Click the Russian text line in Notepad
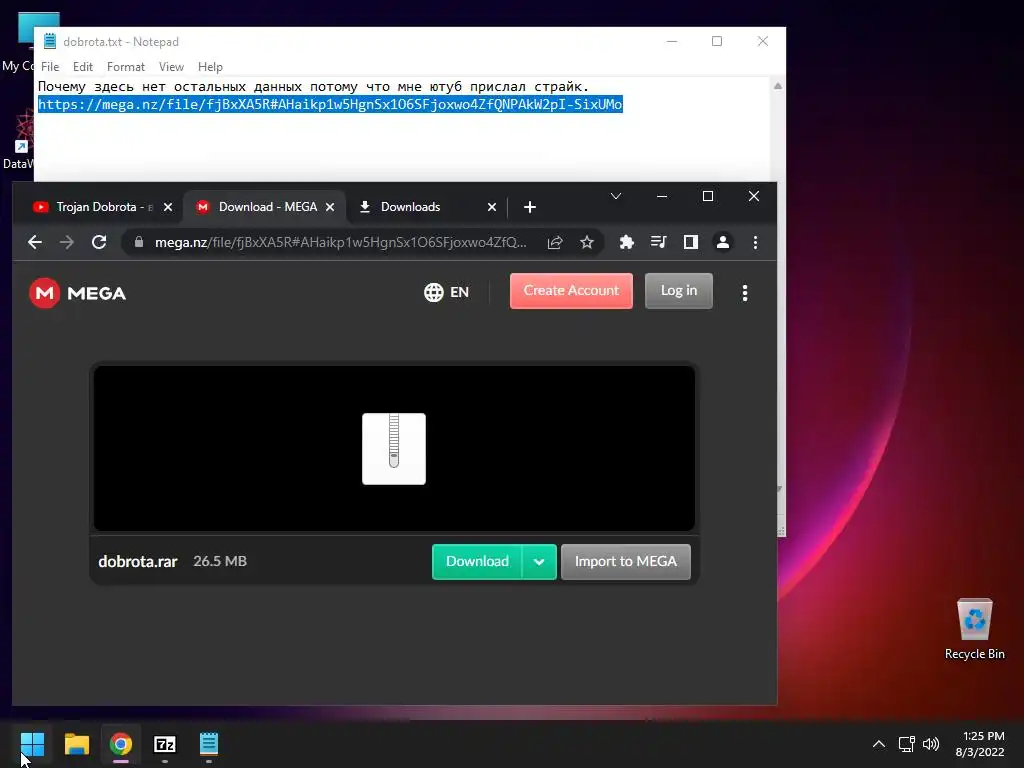 (x=313, y=86)
